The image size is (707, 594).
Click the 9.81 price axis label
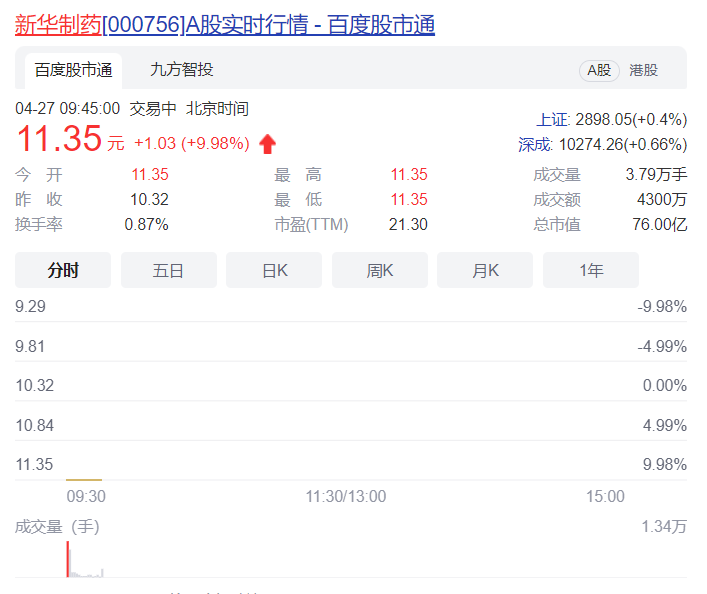pos(30,346)
